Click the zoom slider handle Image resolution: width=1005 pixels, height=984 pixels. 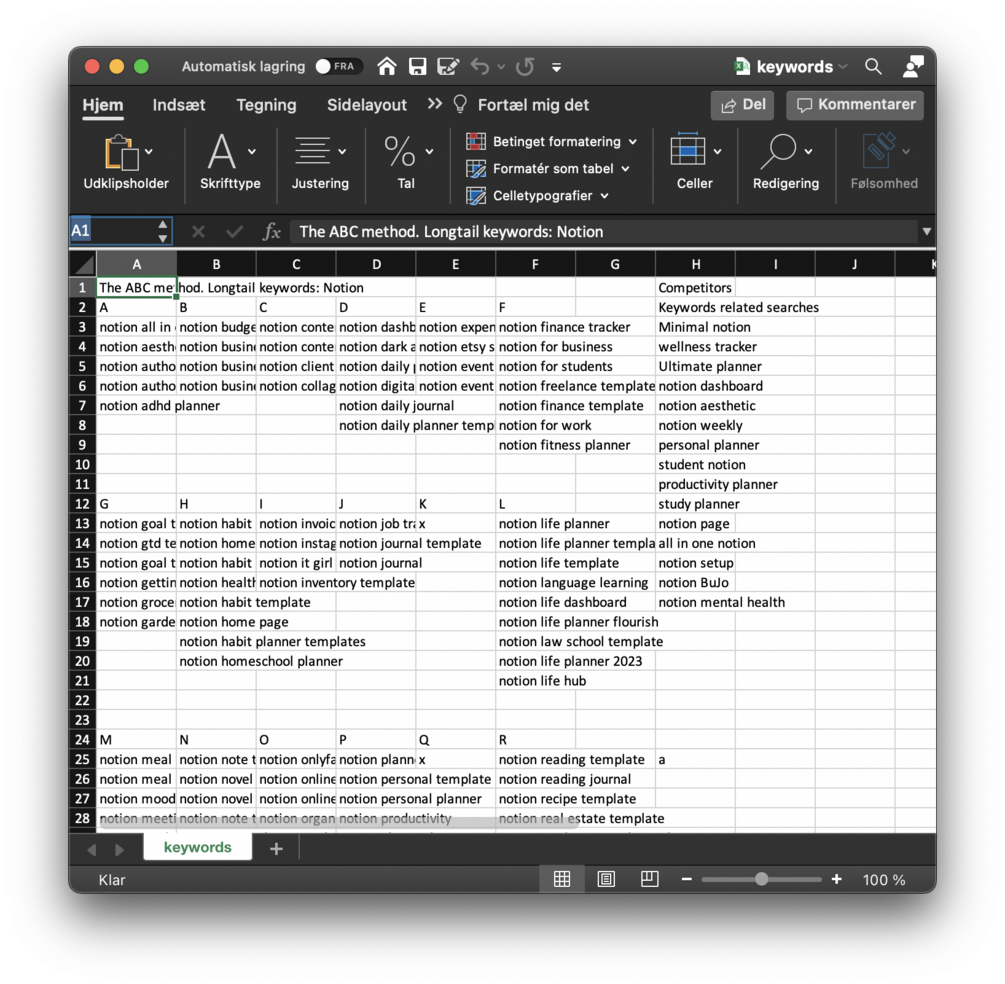761,880
